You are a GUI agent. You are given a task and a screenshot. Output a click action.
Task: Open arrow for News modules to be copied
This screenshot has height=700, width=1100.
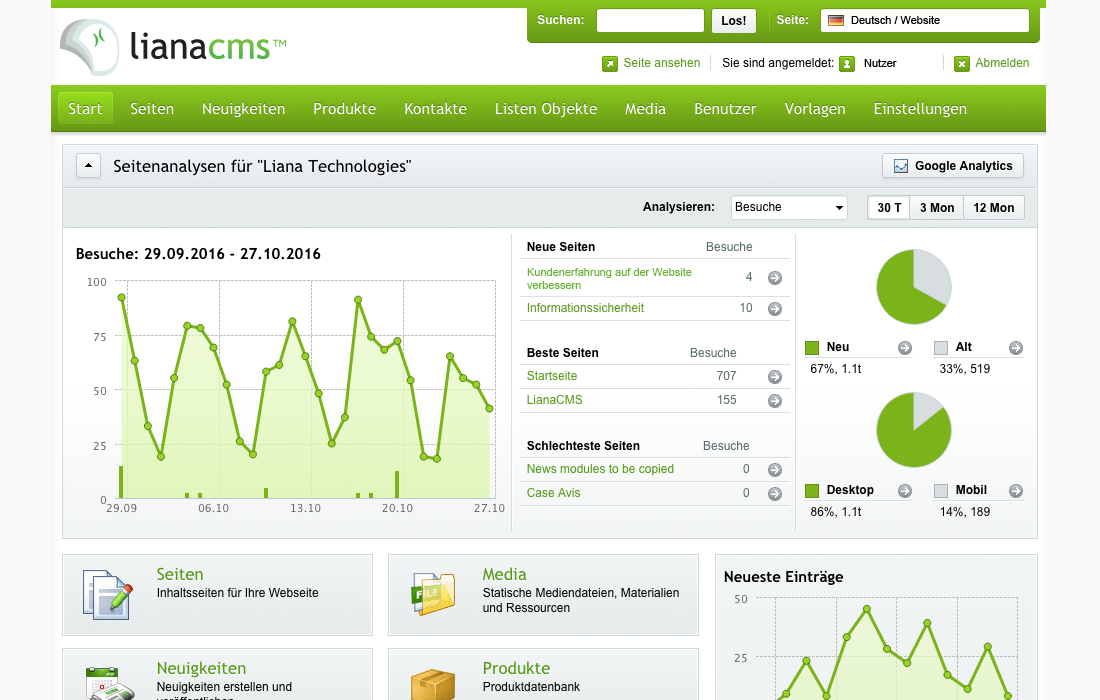pos(774,470)
